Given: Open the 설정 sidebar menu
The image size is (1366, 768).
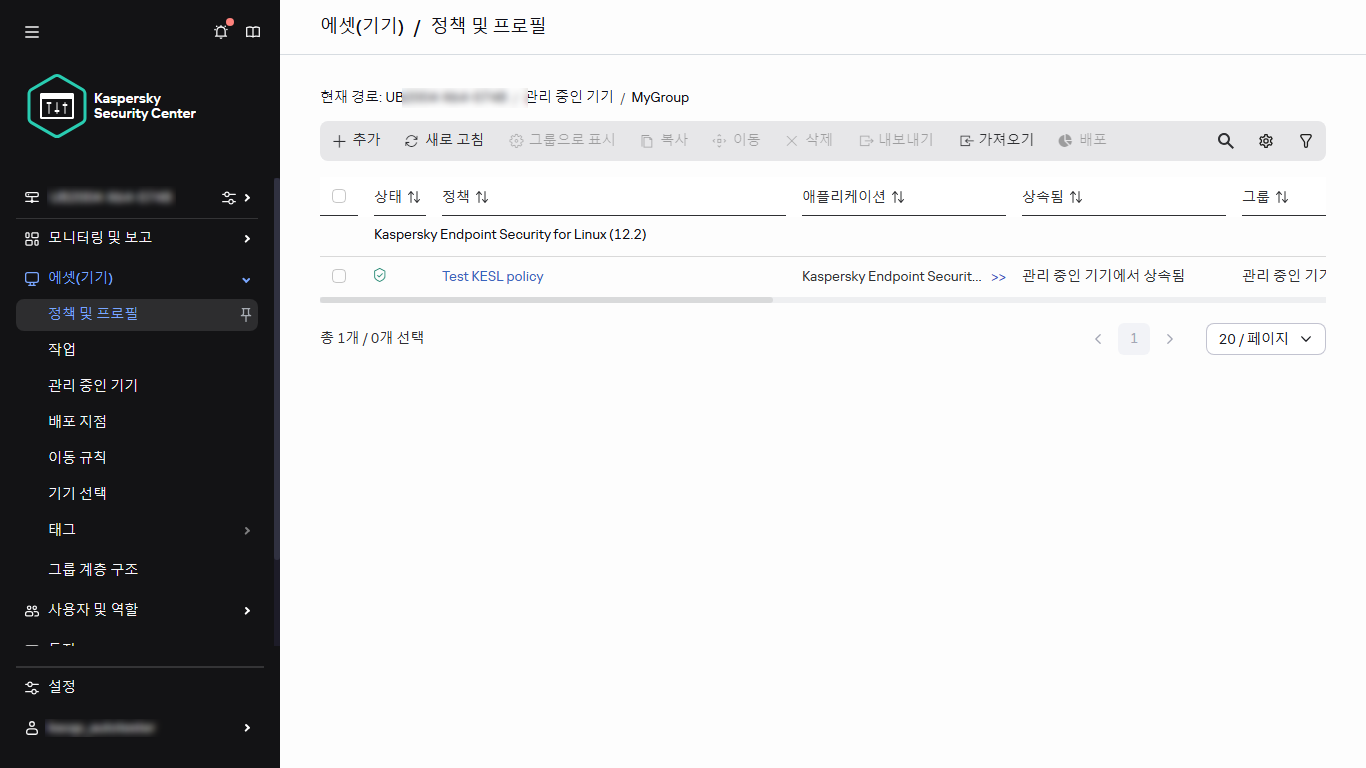Looking at the screenshot, I should coord(62,687).
